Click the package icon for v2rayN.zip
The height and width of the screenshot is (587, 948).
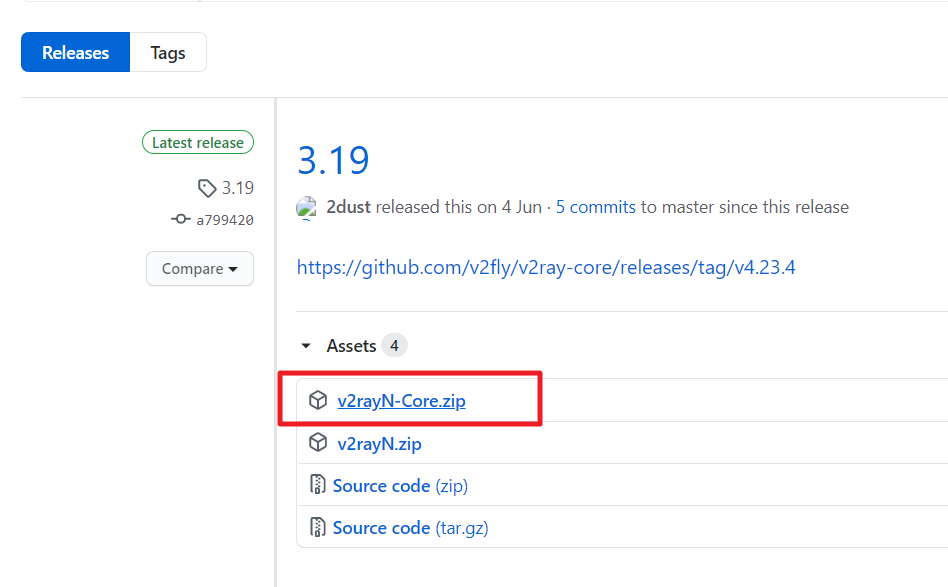318,443
